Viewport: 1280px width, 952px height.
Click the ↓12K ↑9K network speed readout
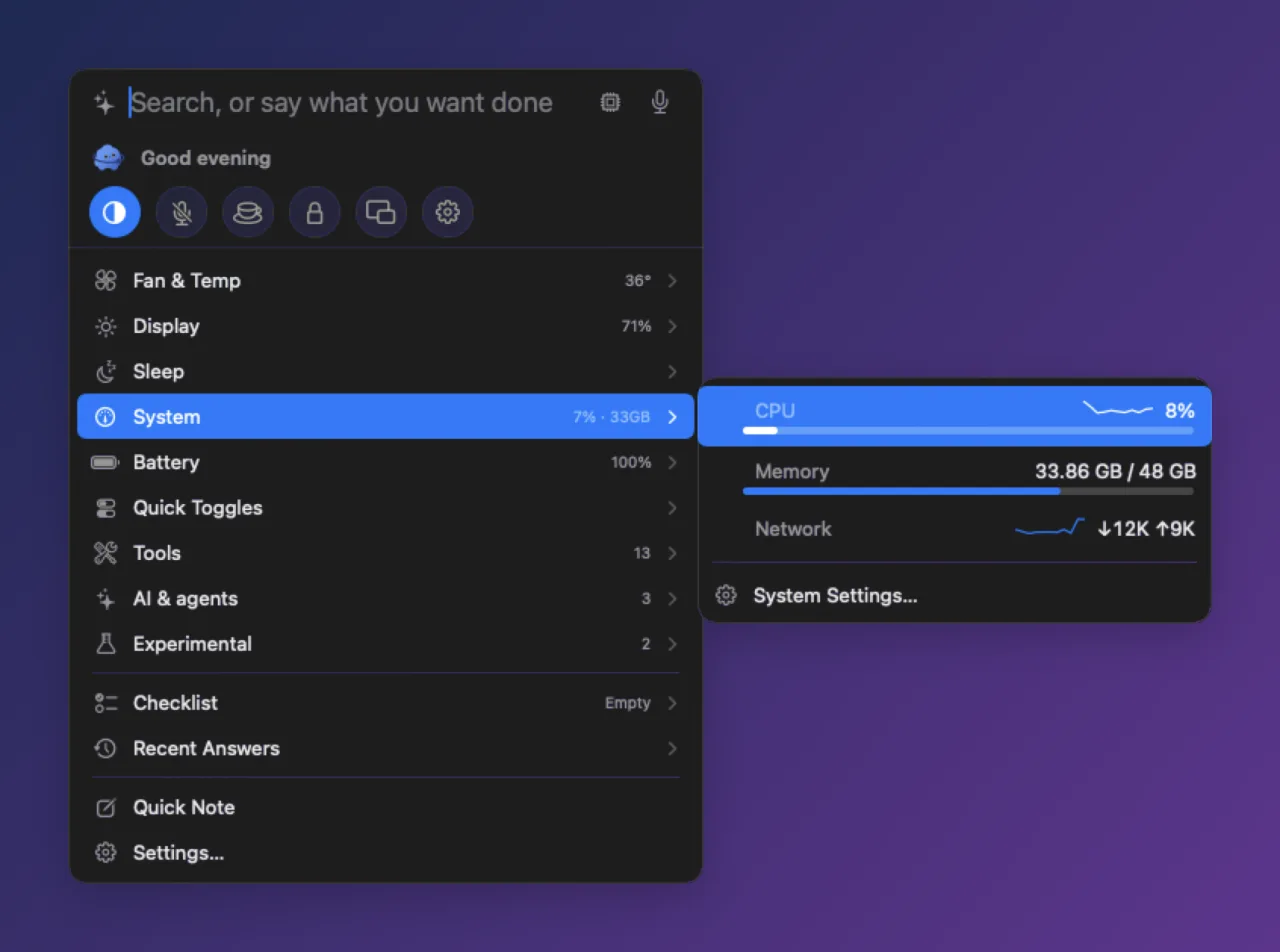point(1146,529)
